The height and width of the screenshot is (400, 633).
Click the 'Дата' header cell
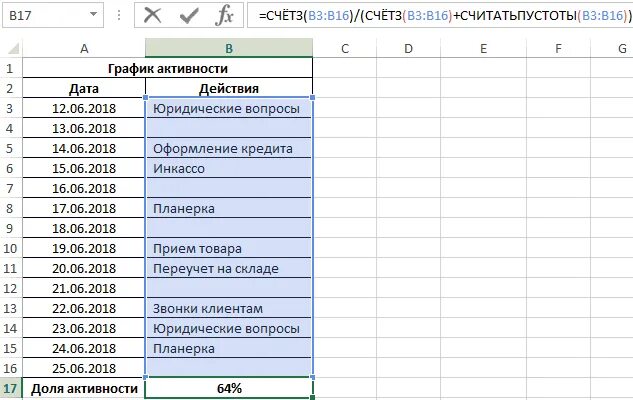click(x=84, y=88)
